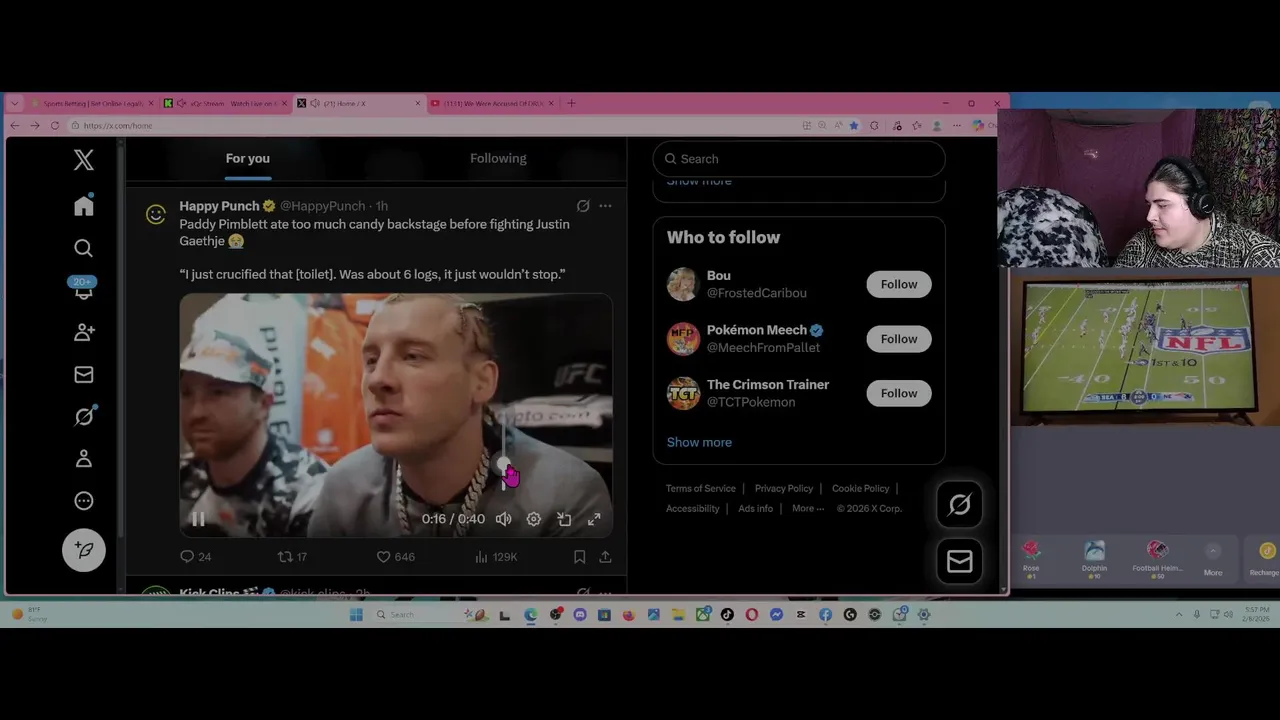
Task: Send a Rose gift in stream panel
Action: click(1031, 558)
